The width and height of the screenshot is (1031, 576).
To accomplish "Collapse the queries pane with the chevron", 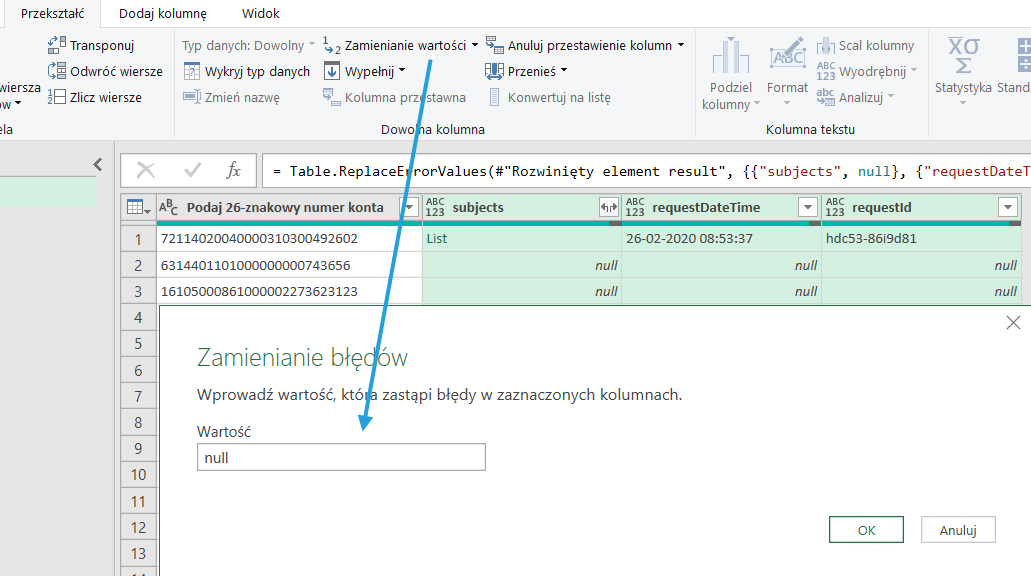I will click(x=98, y=165).
